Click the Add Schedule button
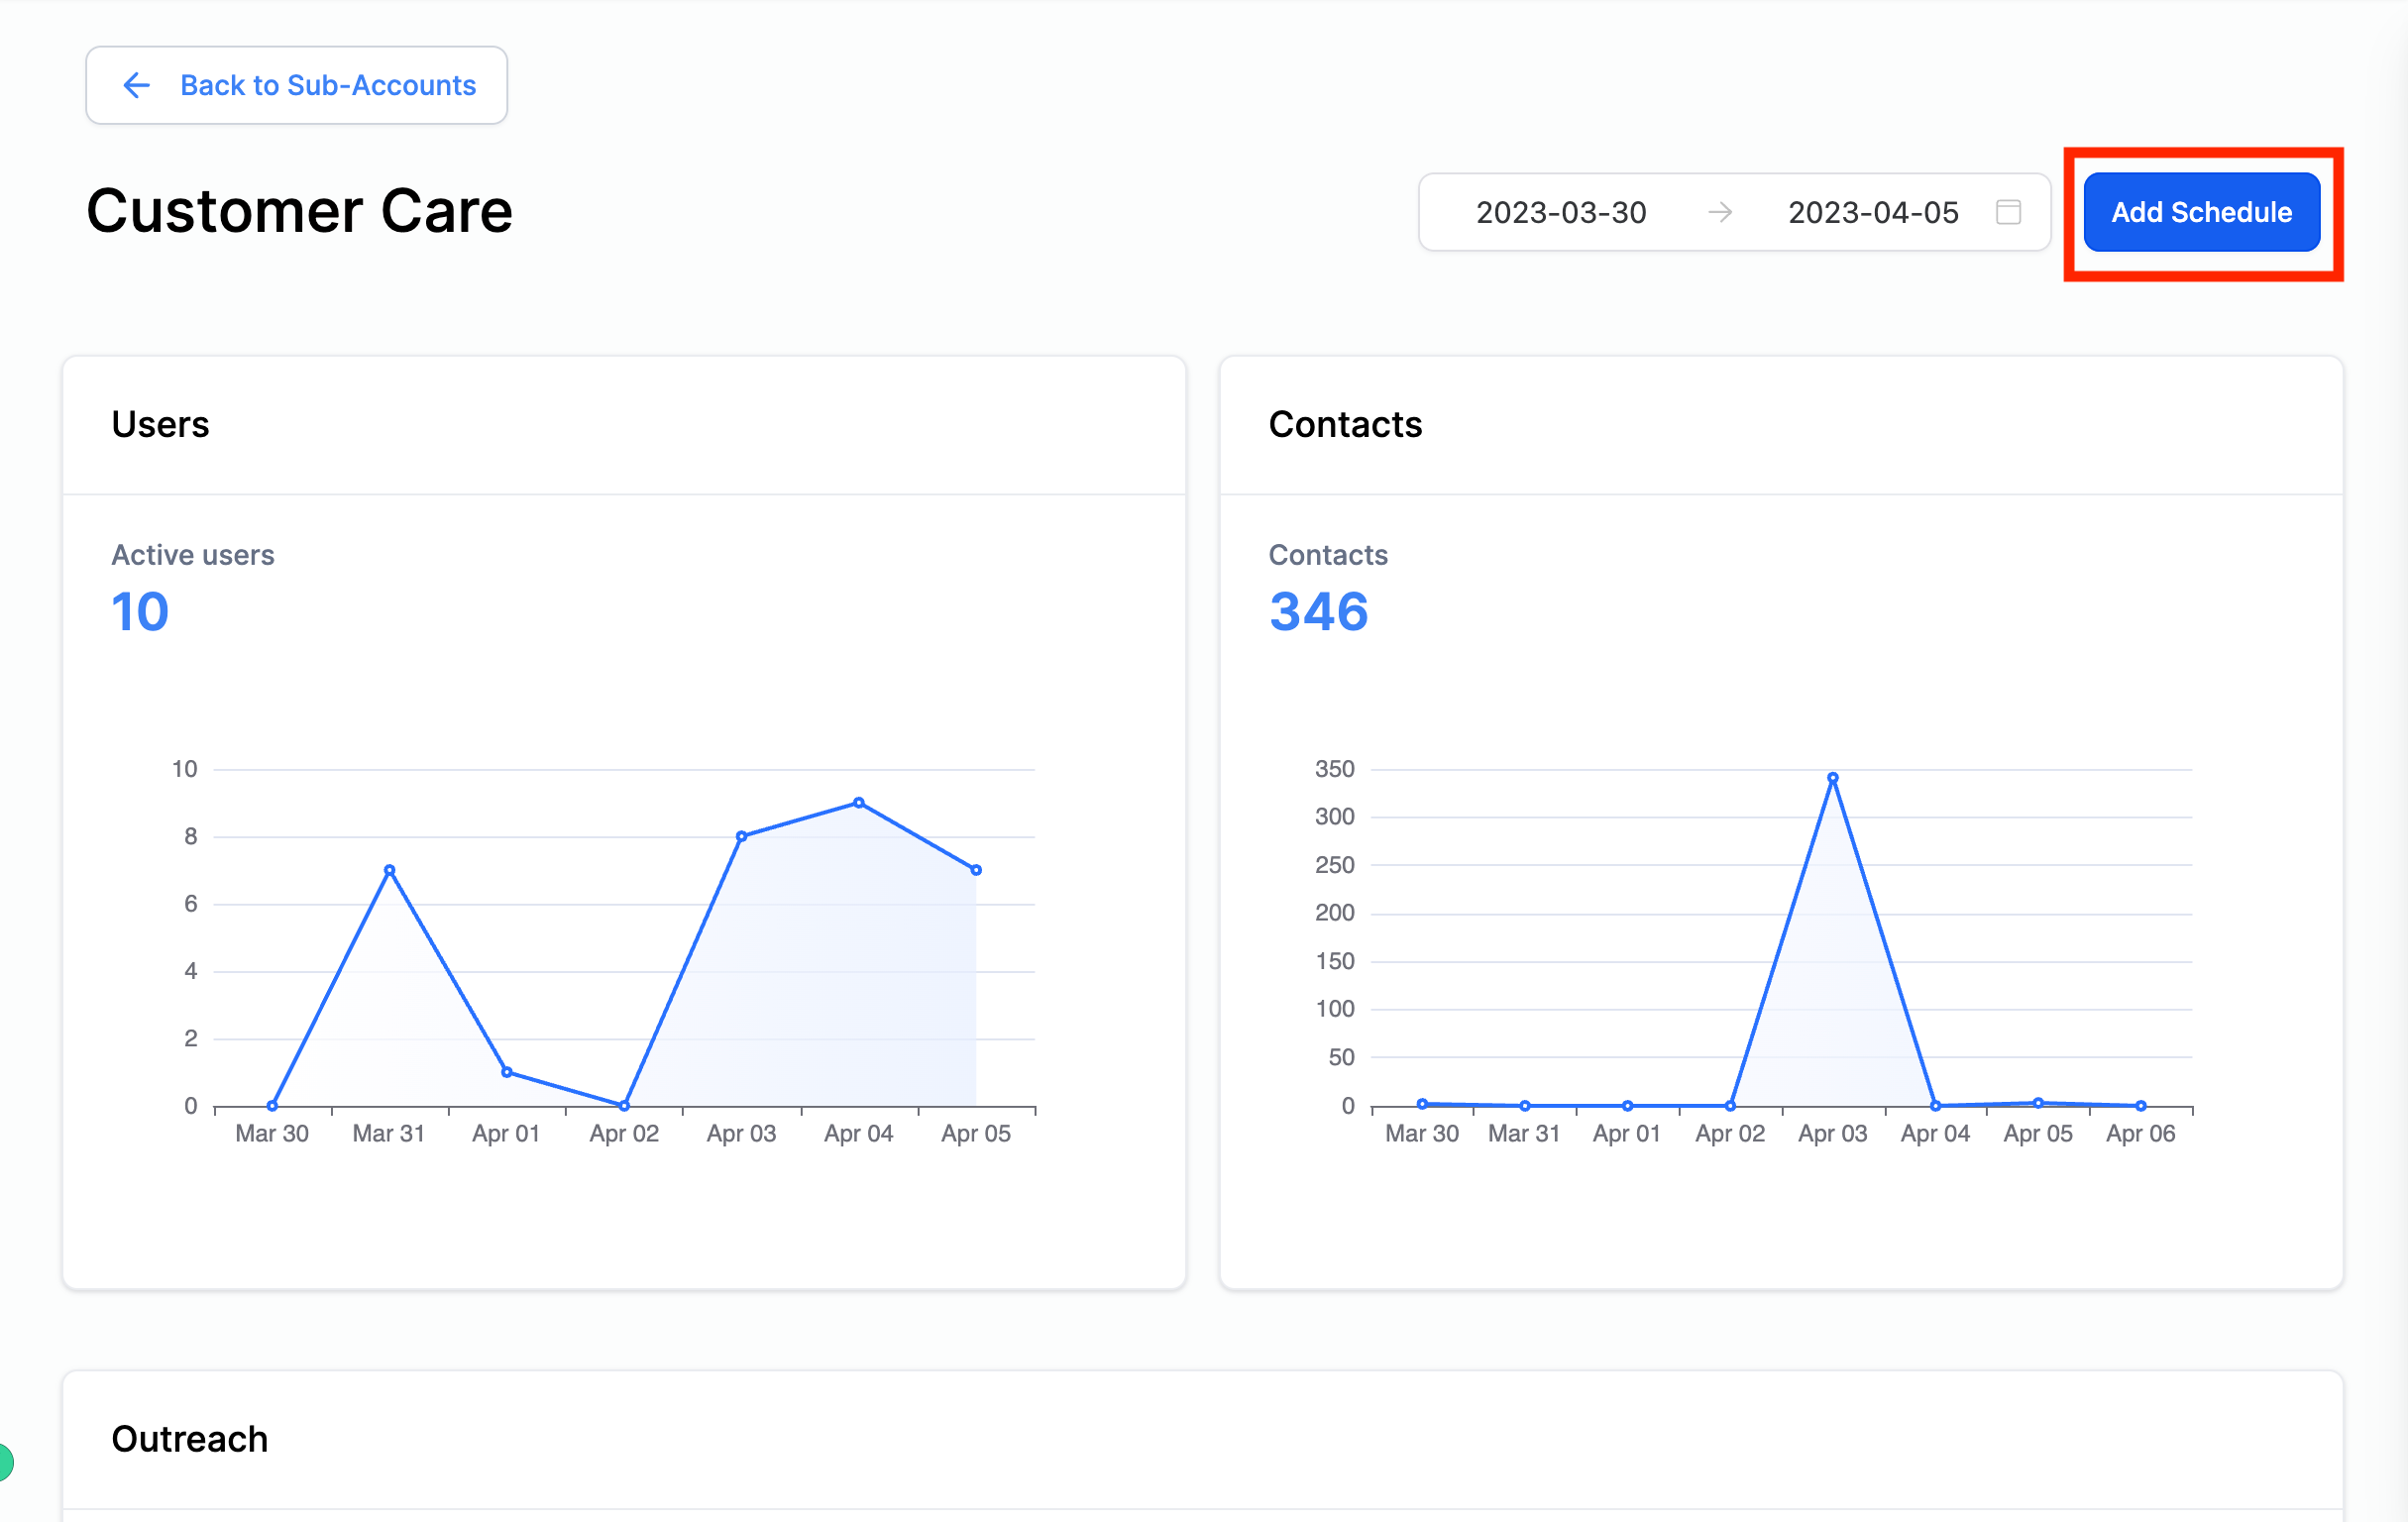 [2201, 212]
